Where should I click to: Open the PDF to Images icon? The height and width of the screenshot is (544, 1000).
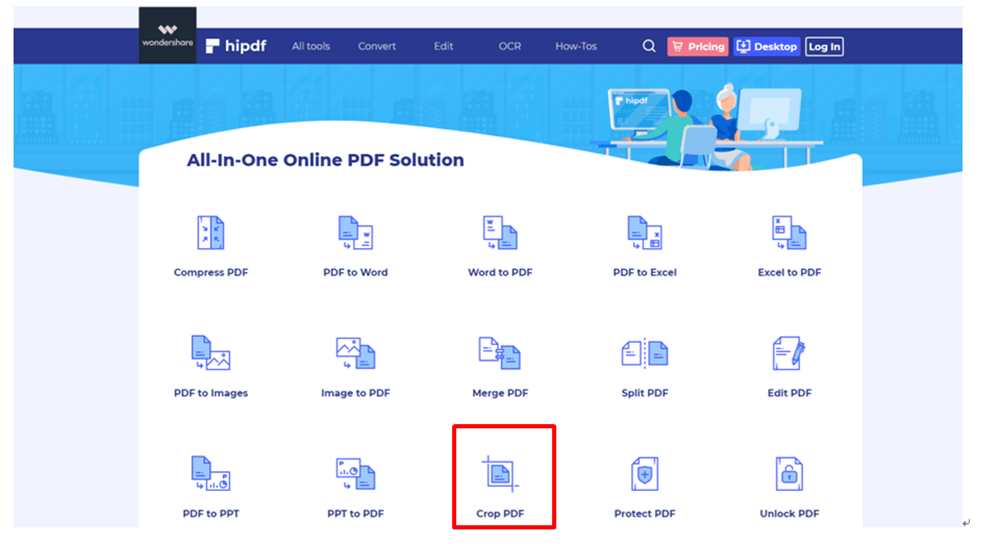tap(211, 354)
